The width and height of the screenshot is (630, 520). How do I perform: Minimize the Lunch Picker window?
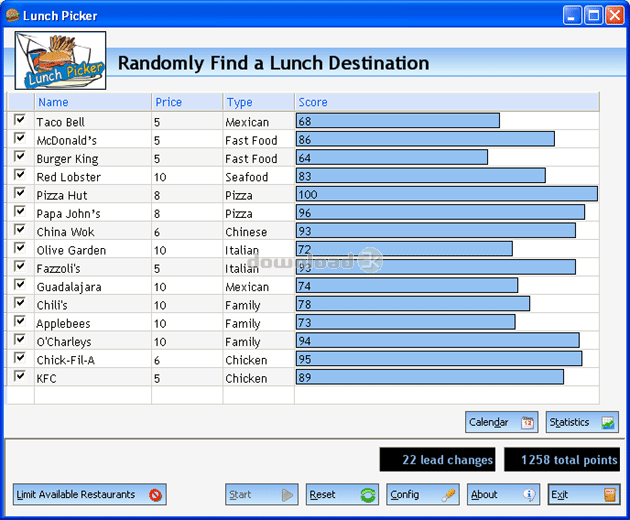pos(572,16)
